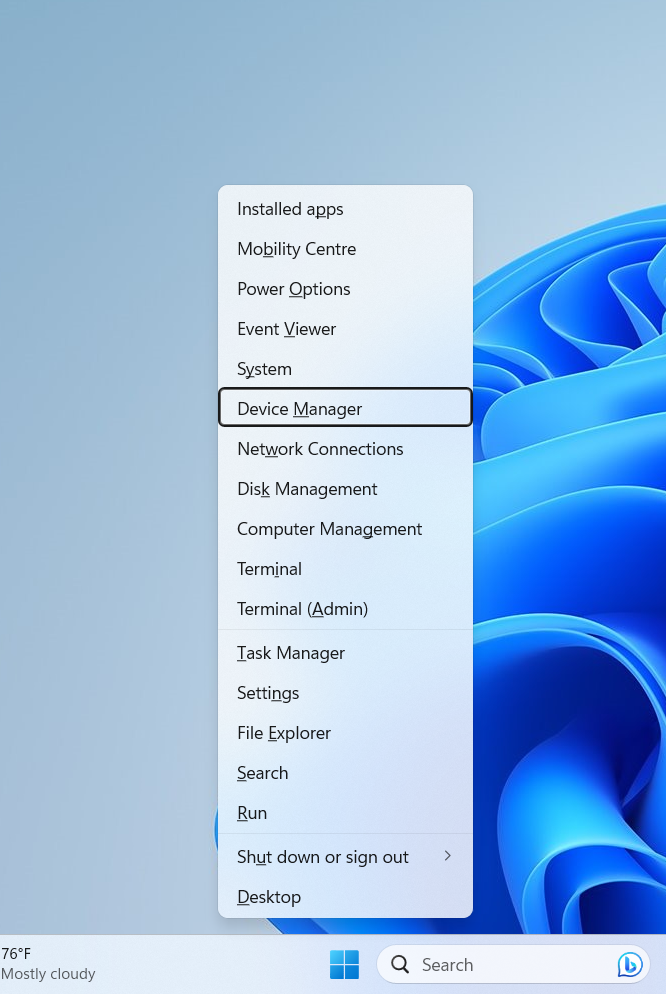Open Power Options

tap(293, 289)
